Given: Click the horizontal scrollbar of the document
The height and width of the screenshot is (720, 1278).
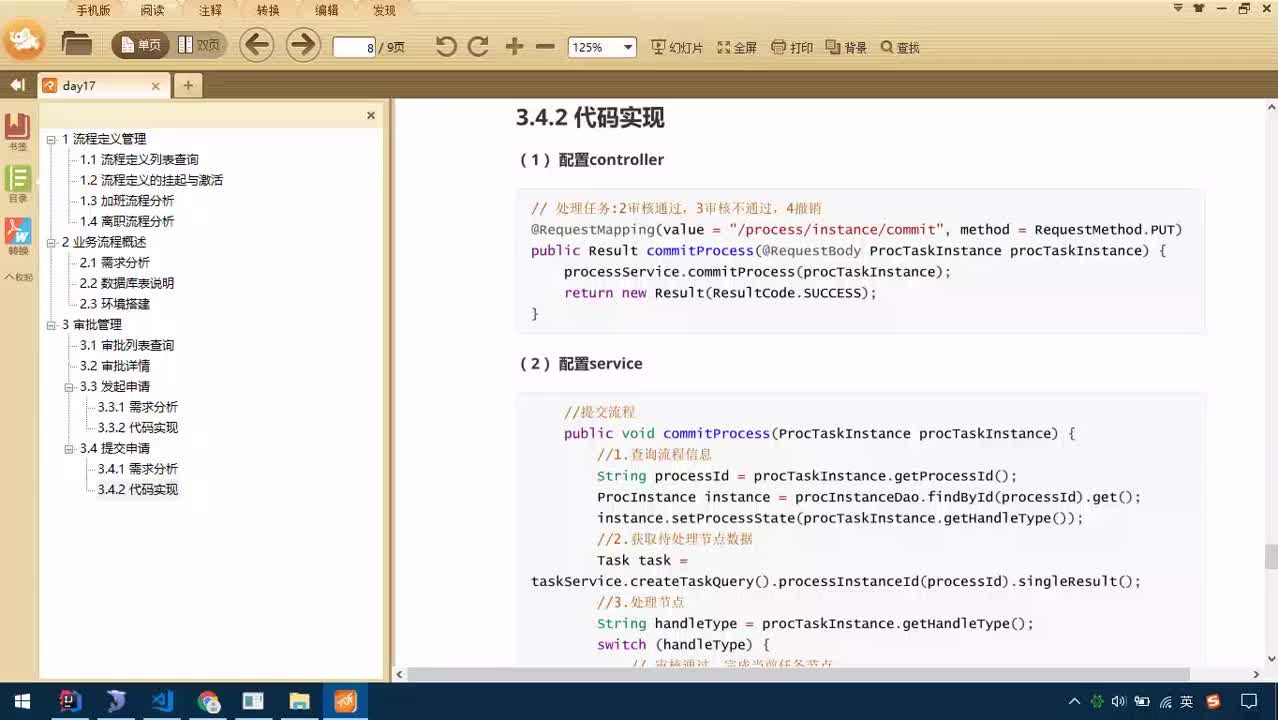Looking at the screenshot, I should pyautogui.click(x=799, y=674).
